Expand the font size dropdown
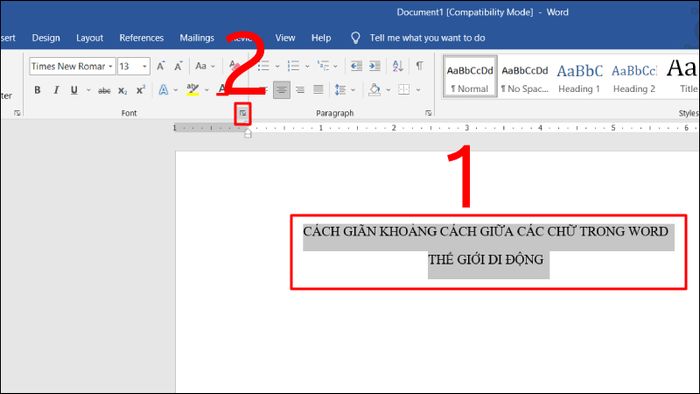This screenshot has height=394, width=700. point(144,66)
